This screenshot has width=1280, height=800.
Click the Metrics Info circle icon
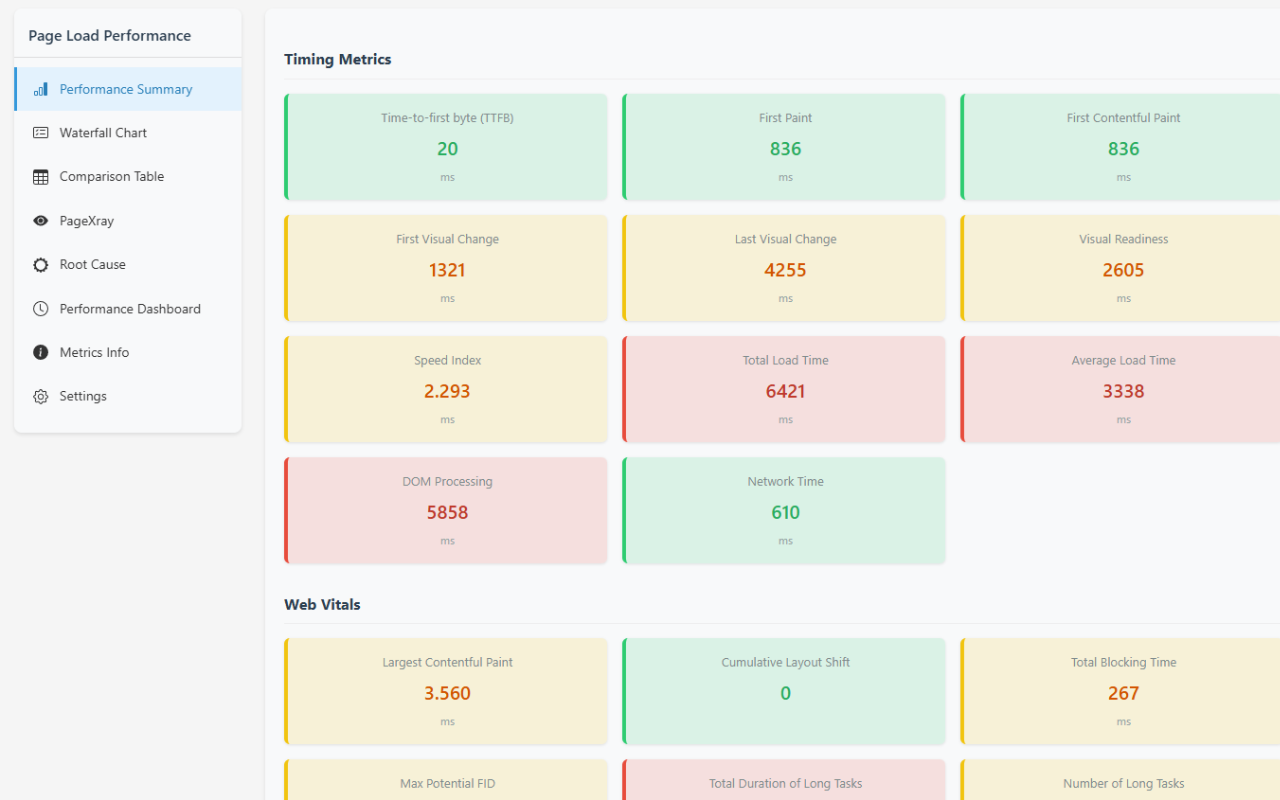(x=40, y=352)
